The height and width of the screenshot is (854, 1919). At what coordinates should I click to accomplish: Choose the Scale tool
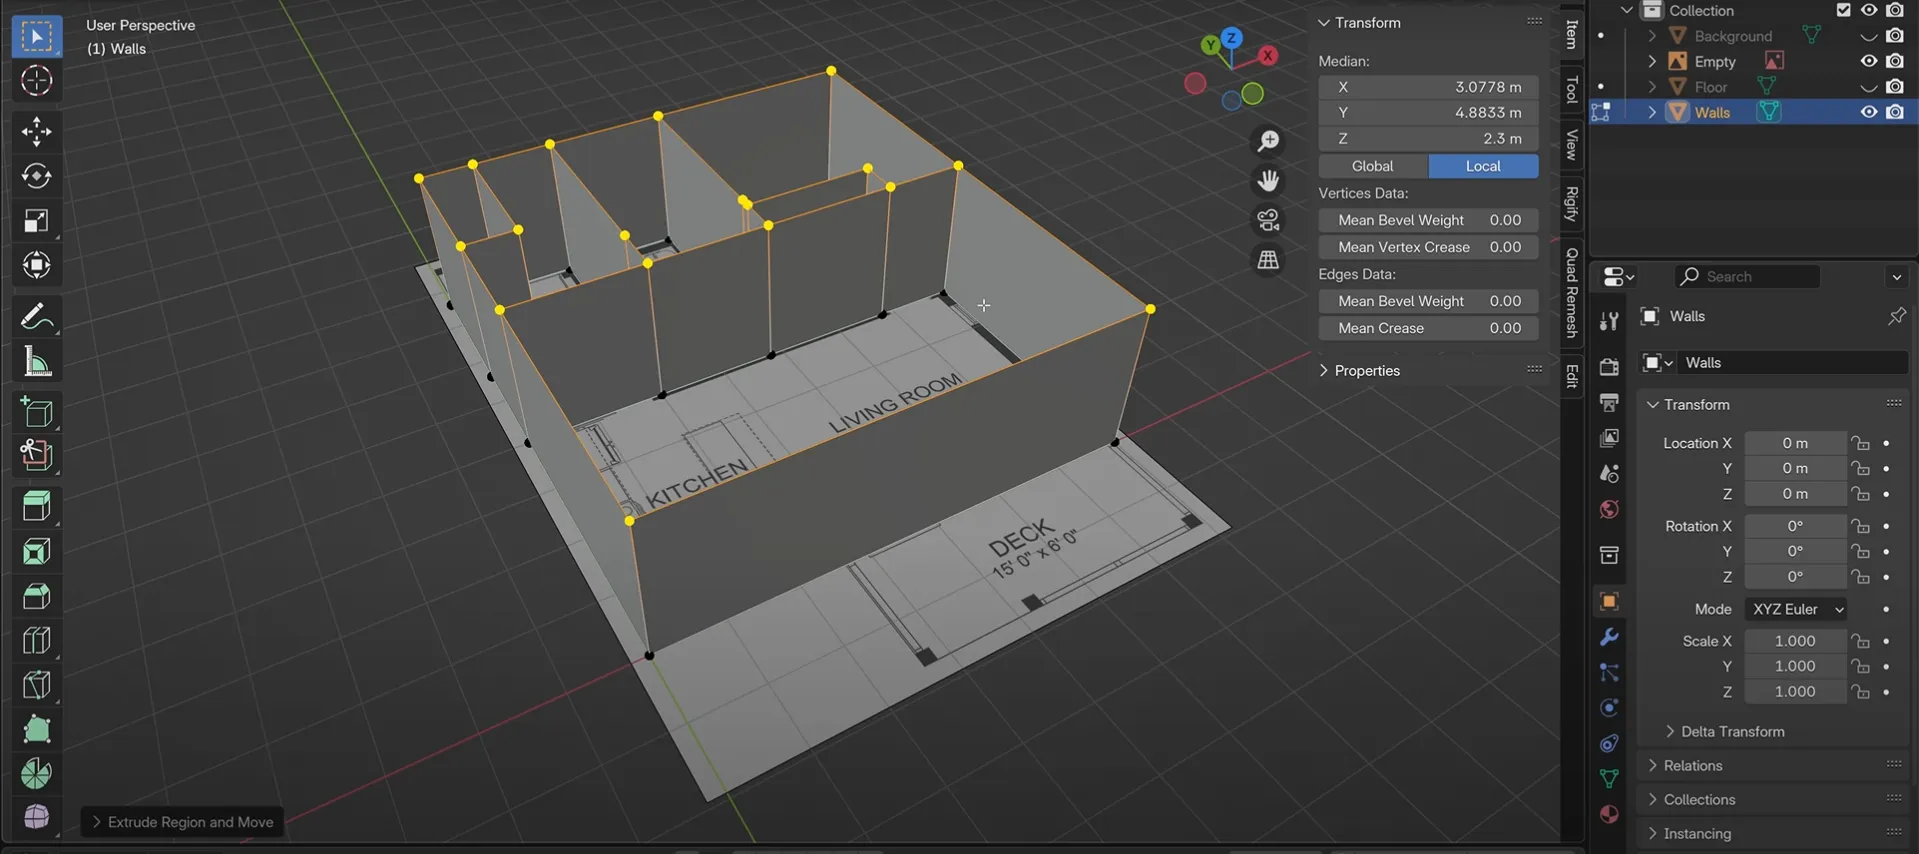(37, 221)
